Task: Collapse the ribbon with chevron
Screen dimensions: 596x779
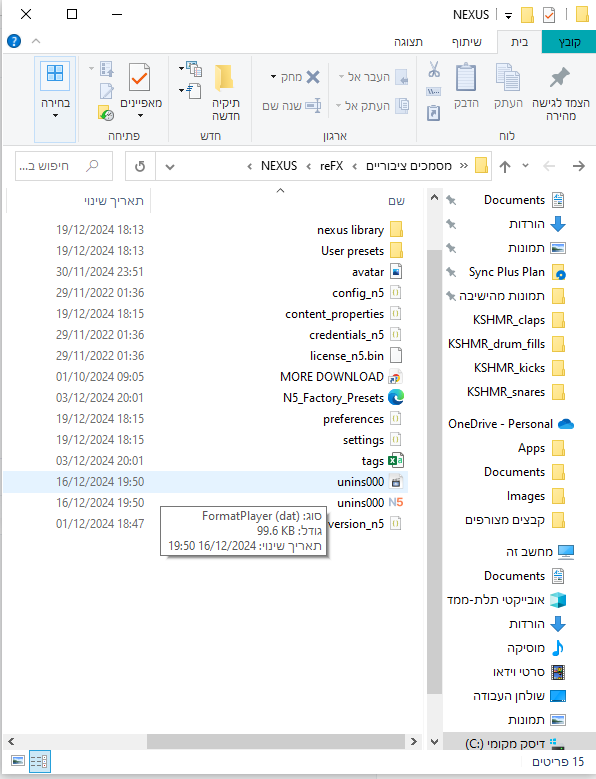Action: [x=36, y=41]
